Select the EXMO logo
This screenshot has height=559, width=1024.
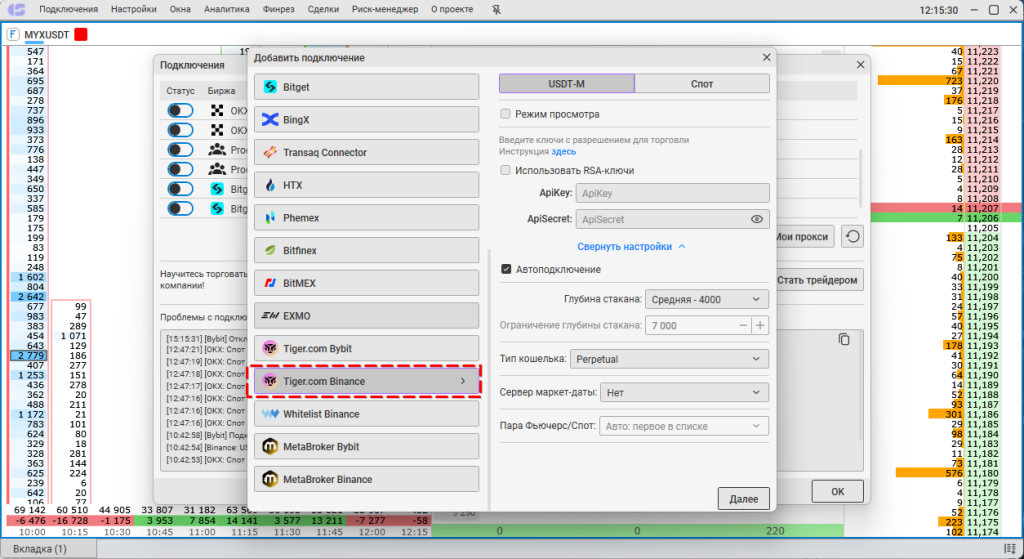point(270,316)
